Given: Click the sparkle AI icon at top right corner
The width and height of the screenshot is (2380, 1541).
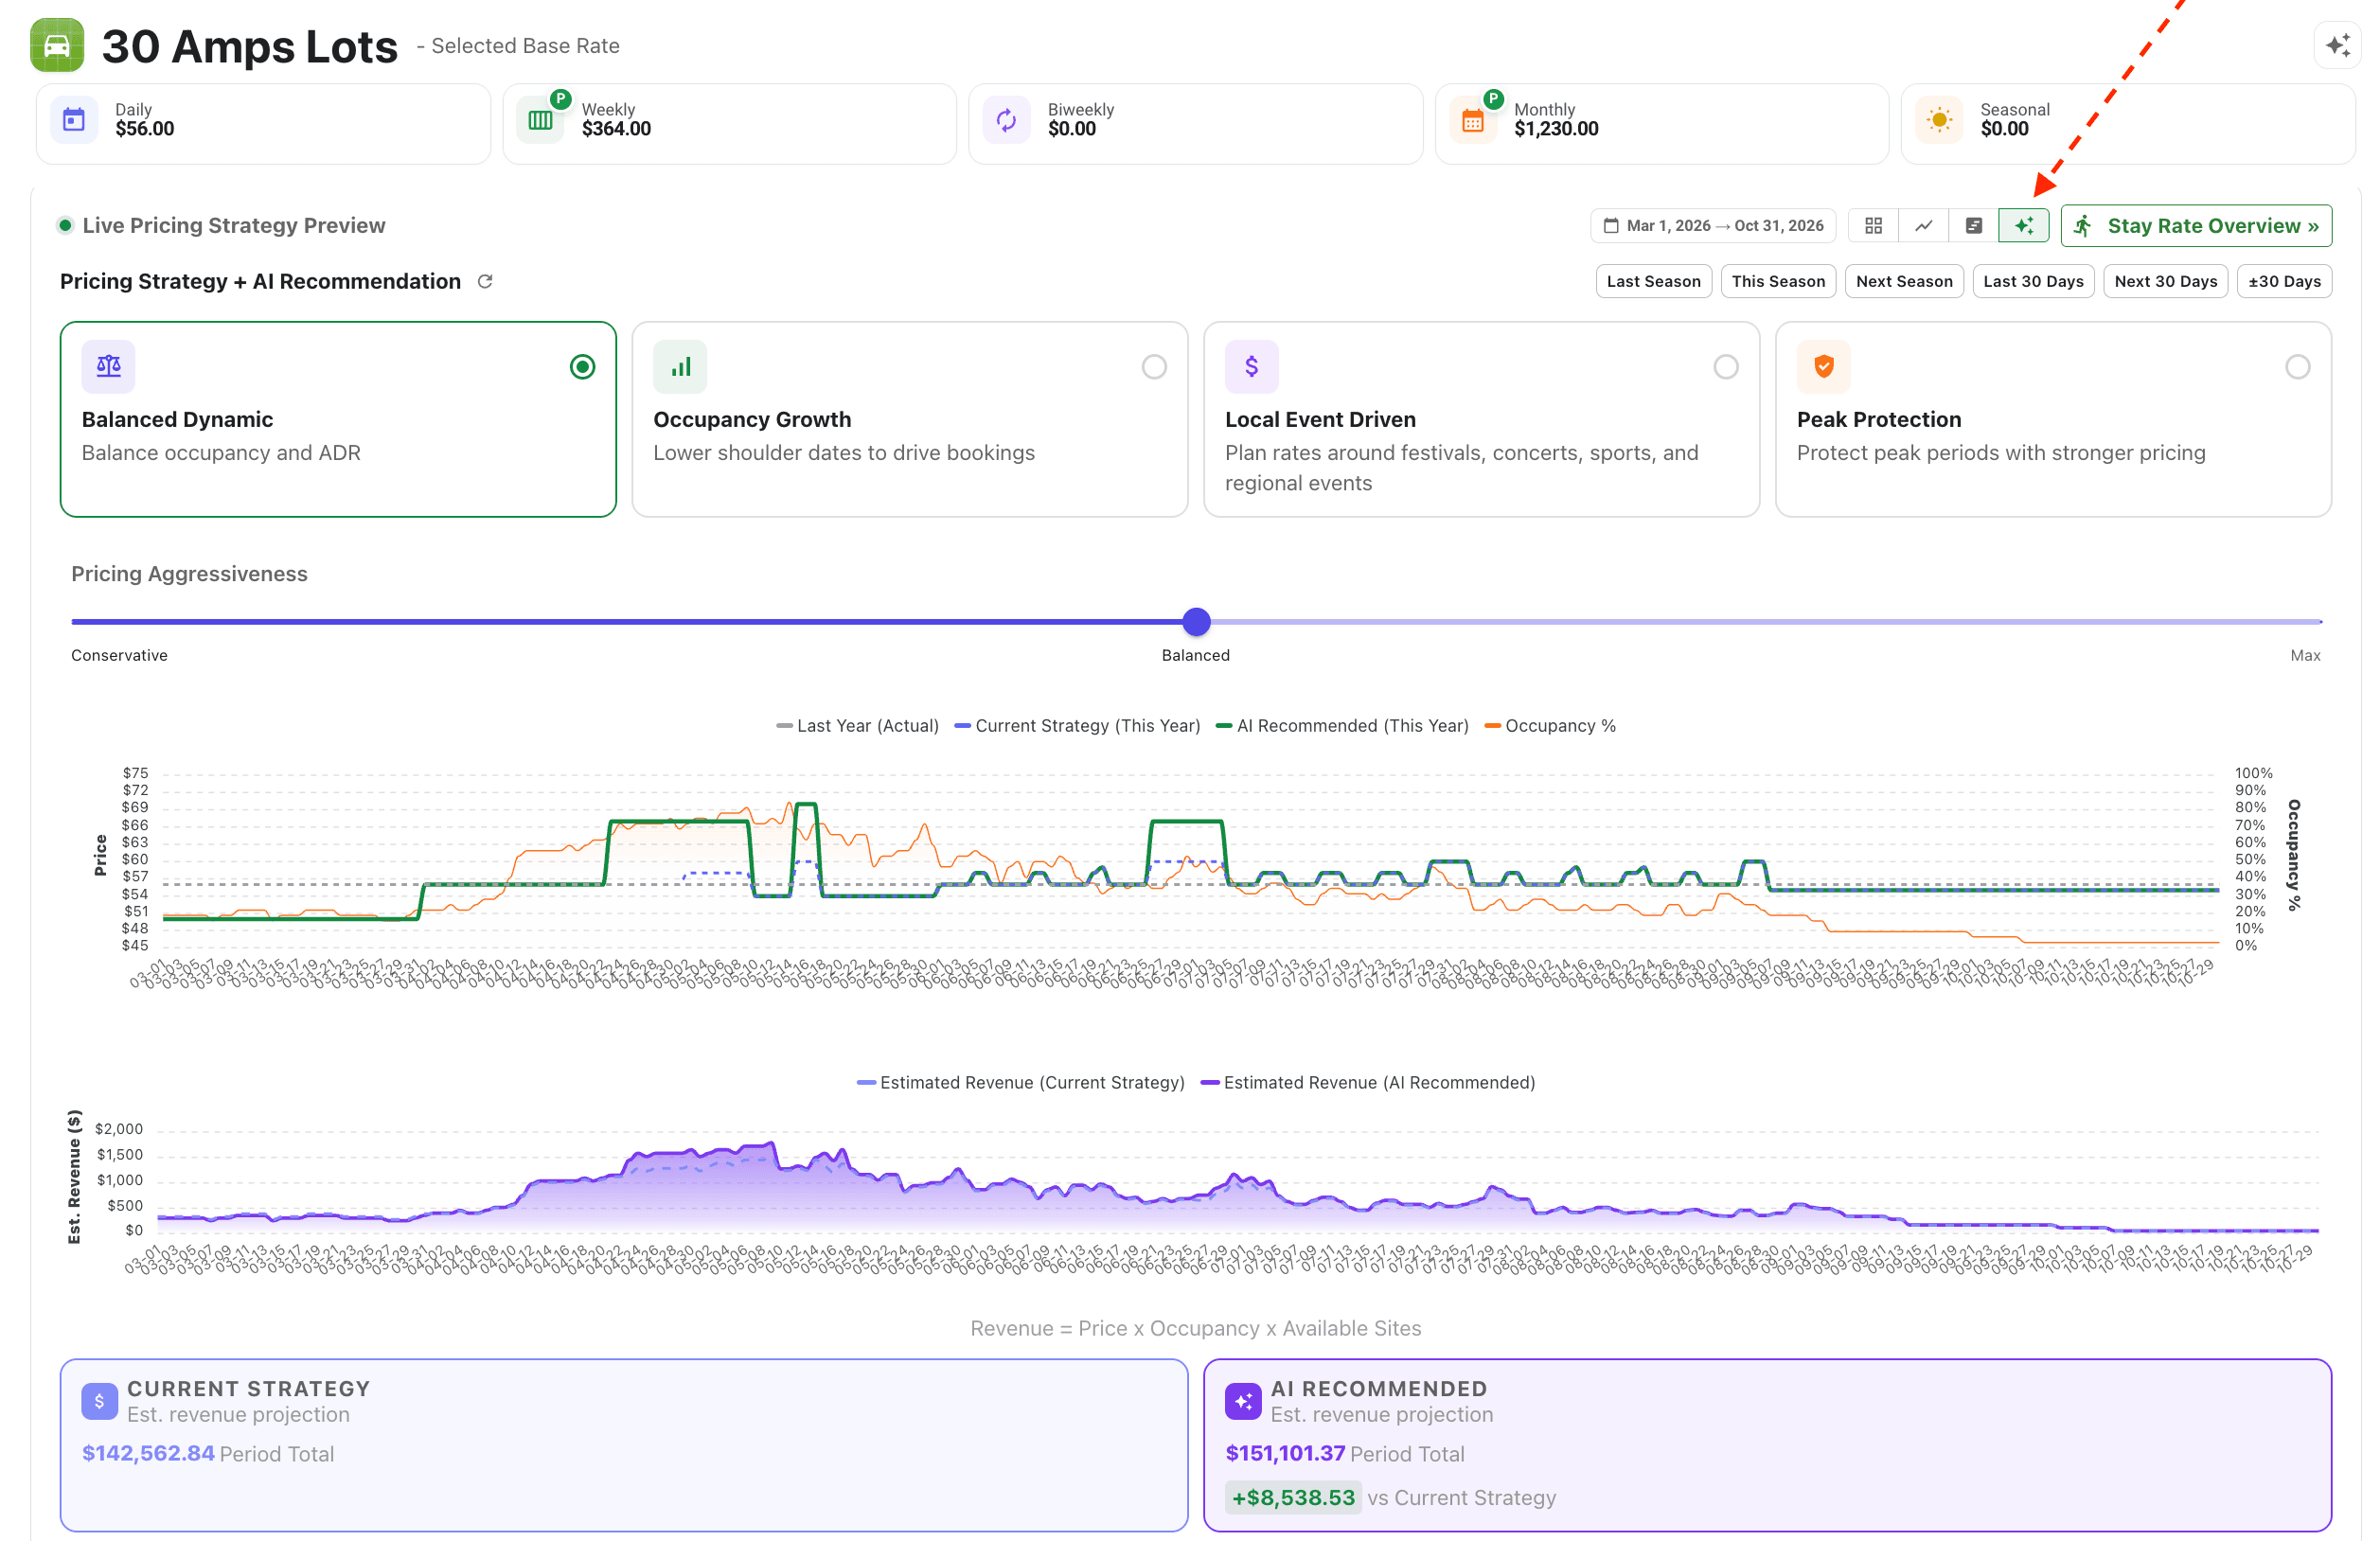Looking at the screenshot, I should click(2337, 45).
